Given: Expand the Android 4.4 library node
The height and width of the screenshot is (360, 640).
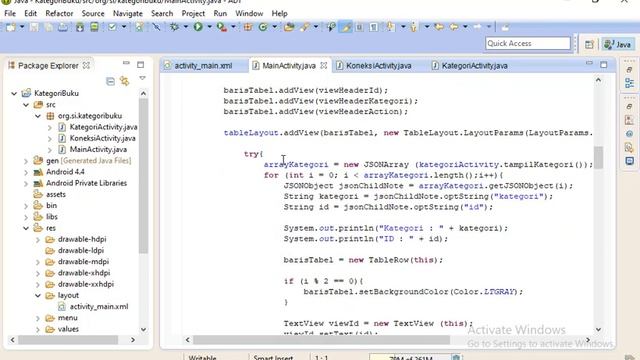Looking at the screenshot, I should [26, 172].
